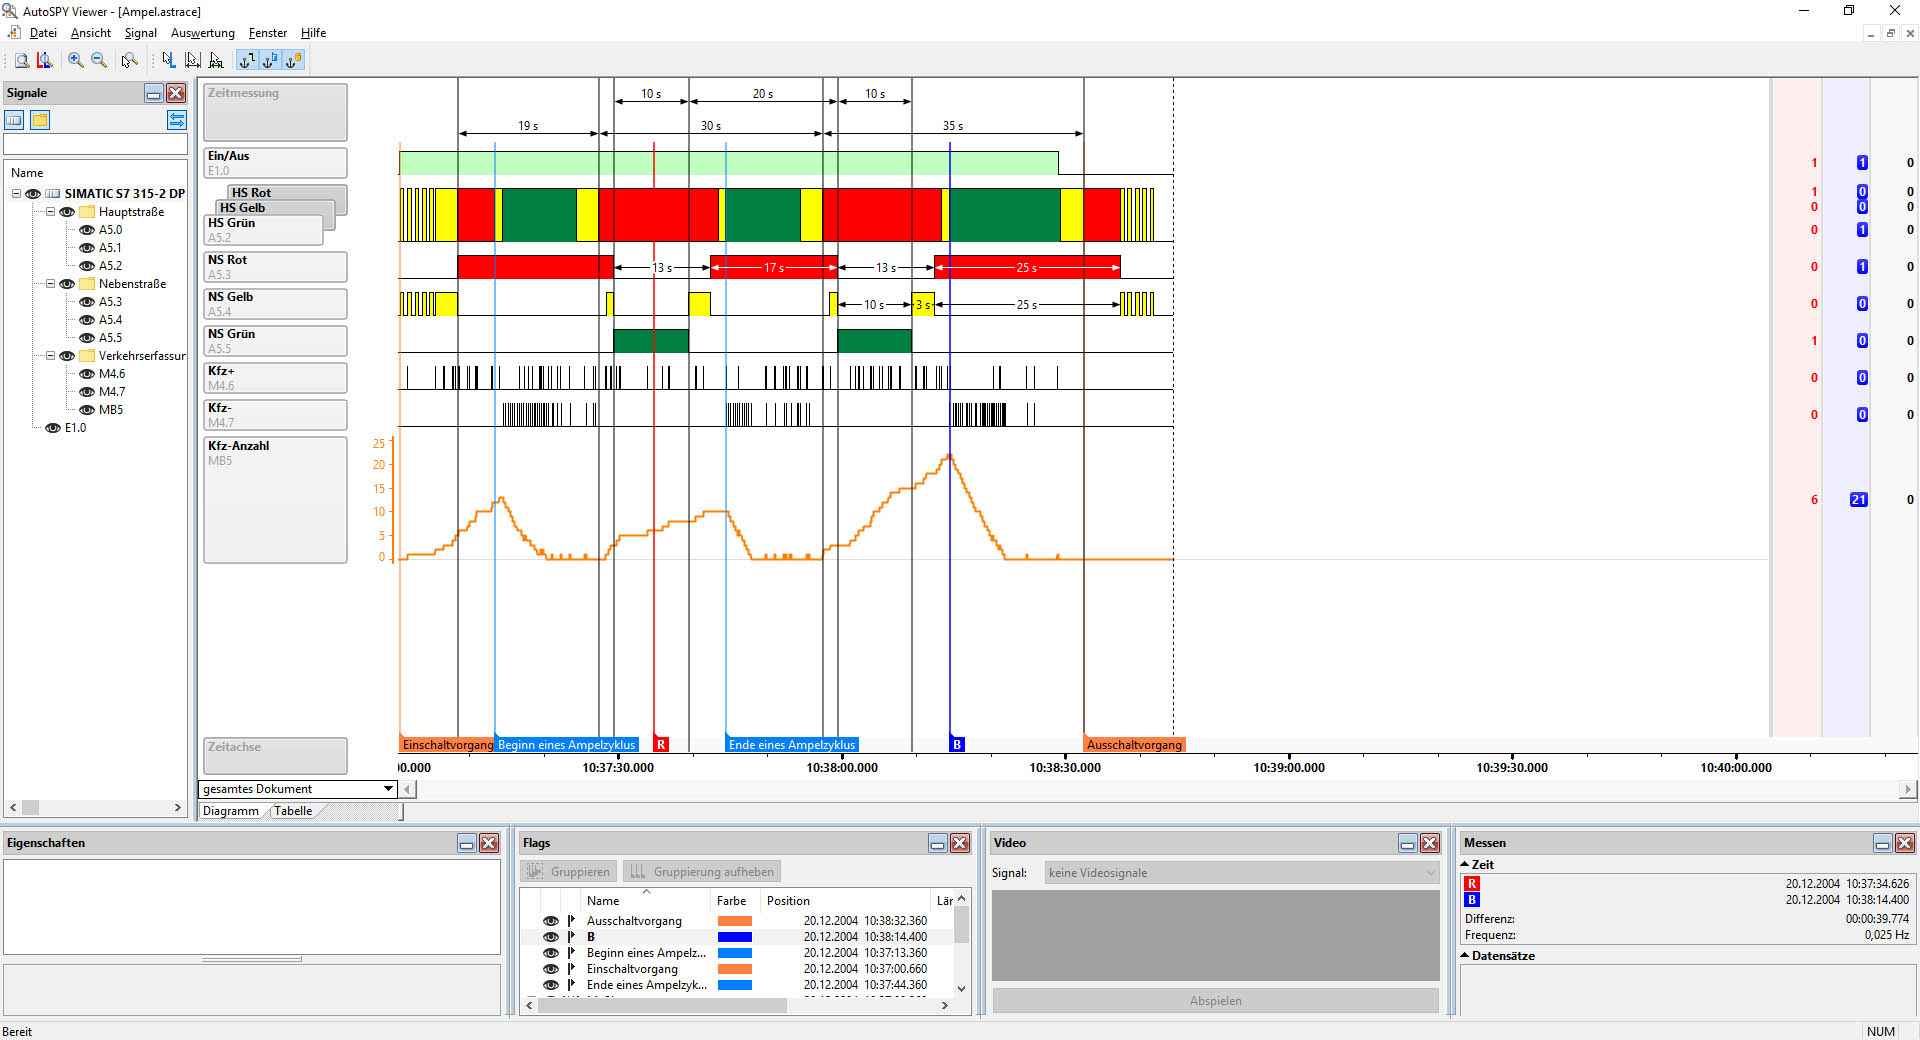Open the Signal menu
Image resolution: width=1920 pixels, height=1040 pixels.
click(140, 33)
